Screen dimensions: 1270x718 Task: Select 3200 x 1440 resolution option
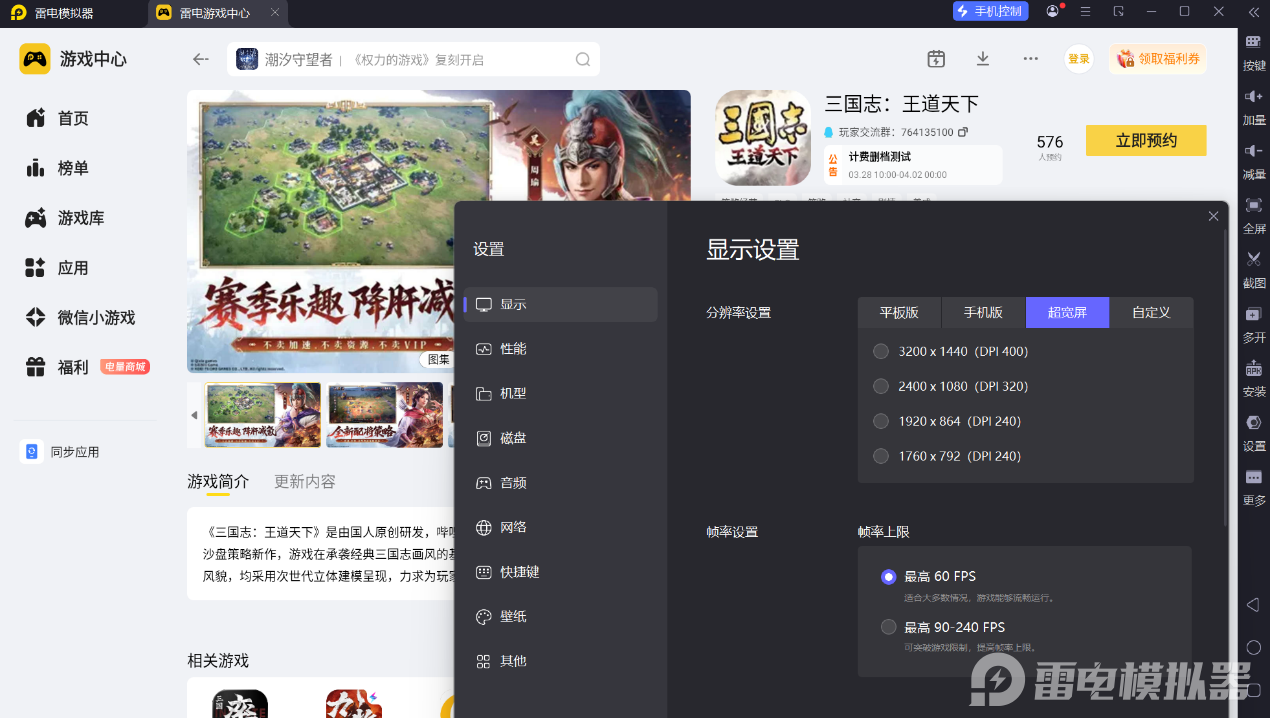881,351
